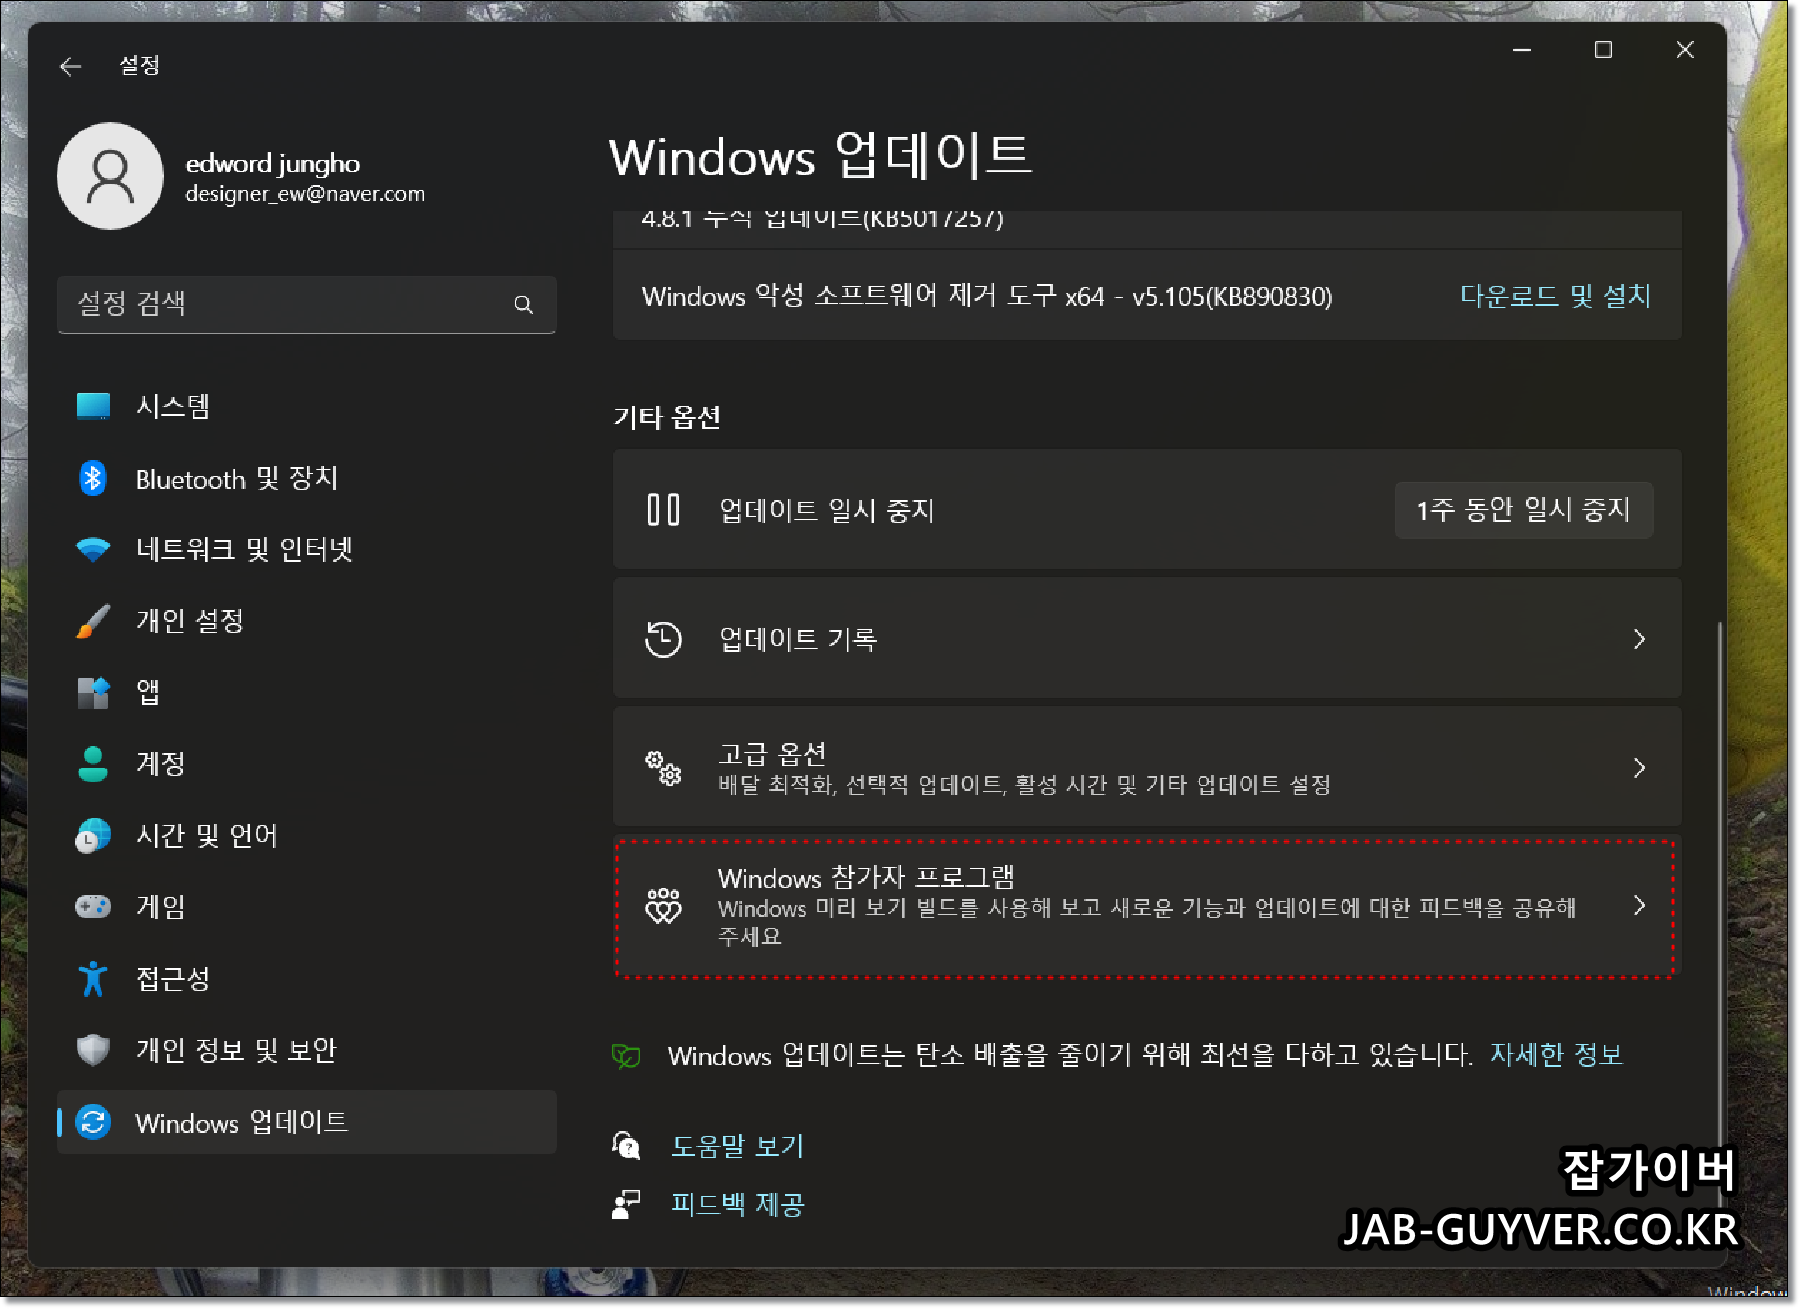Click the Windows 업데이트 sync icon

point(93,1122)
